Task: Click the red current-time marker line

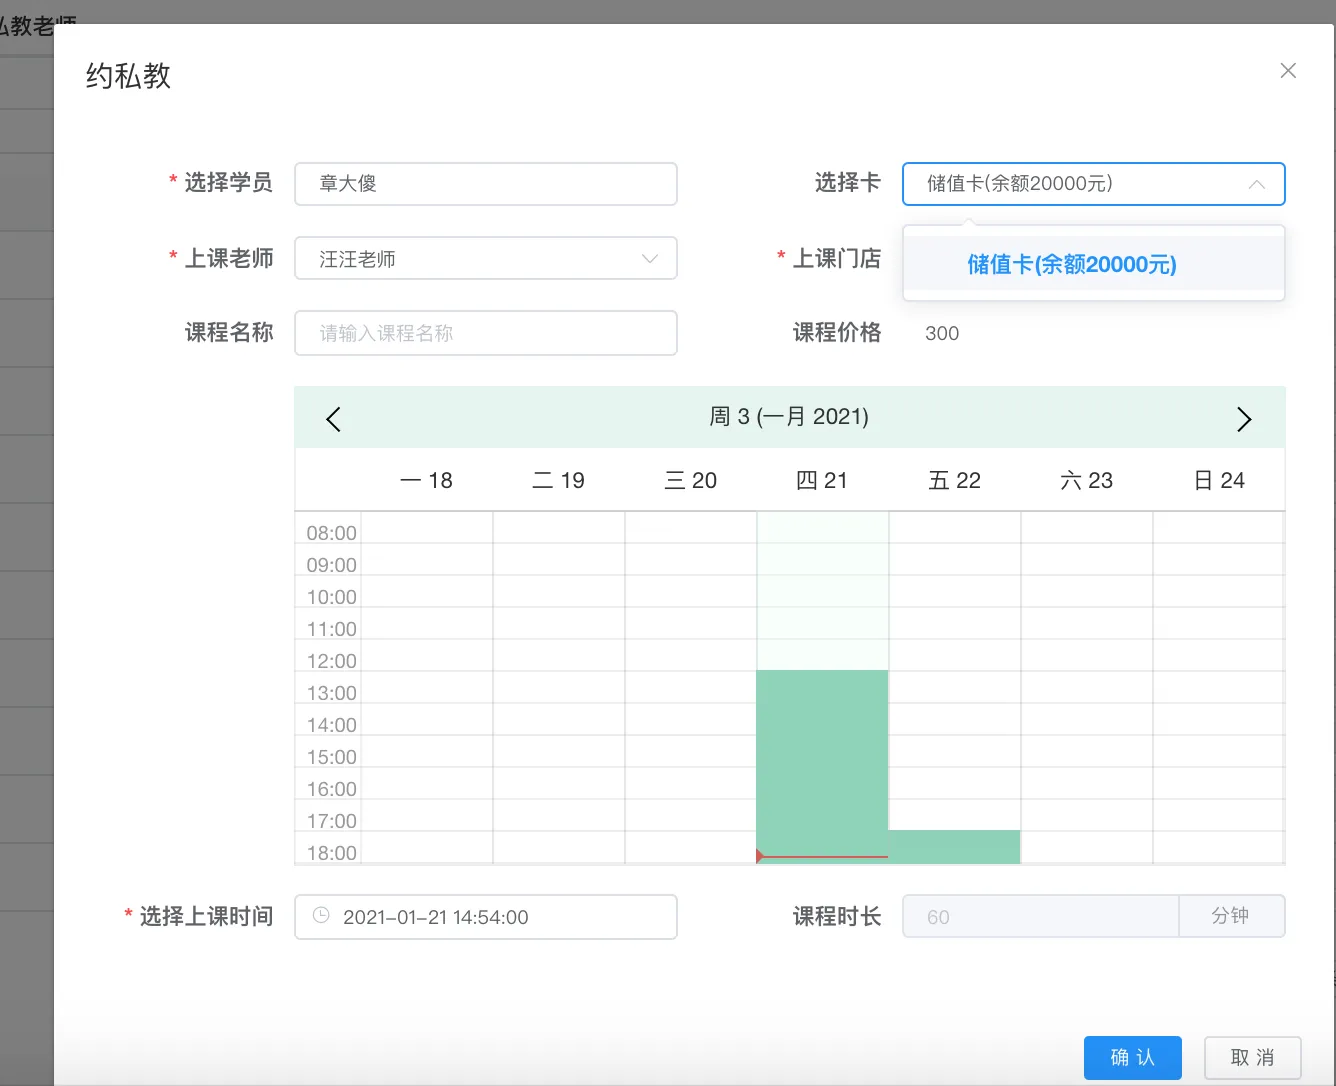Action: (822, 857)
